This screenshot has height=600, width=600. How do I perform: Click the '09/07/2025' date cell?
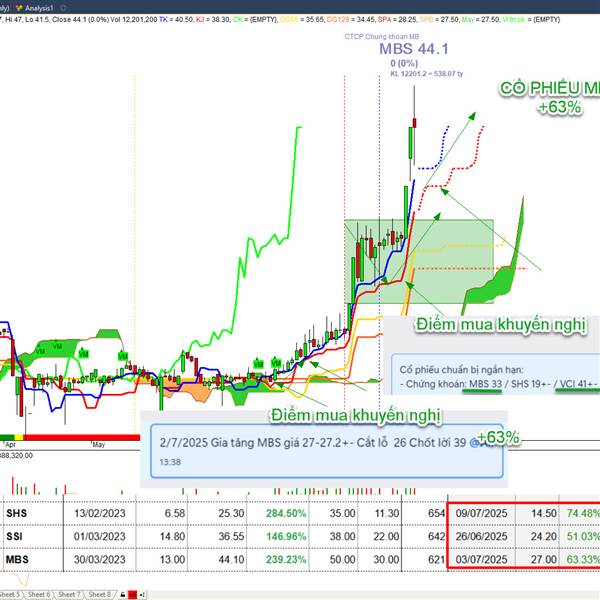click(x=481, y=513)
